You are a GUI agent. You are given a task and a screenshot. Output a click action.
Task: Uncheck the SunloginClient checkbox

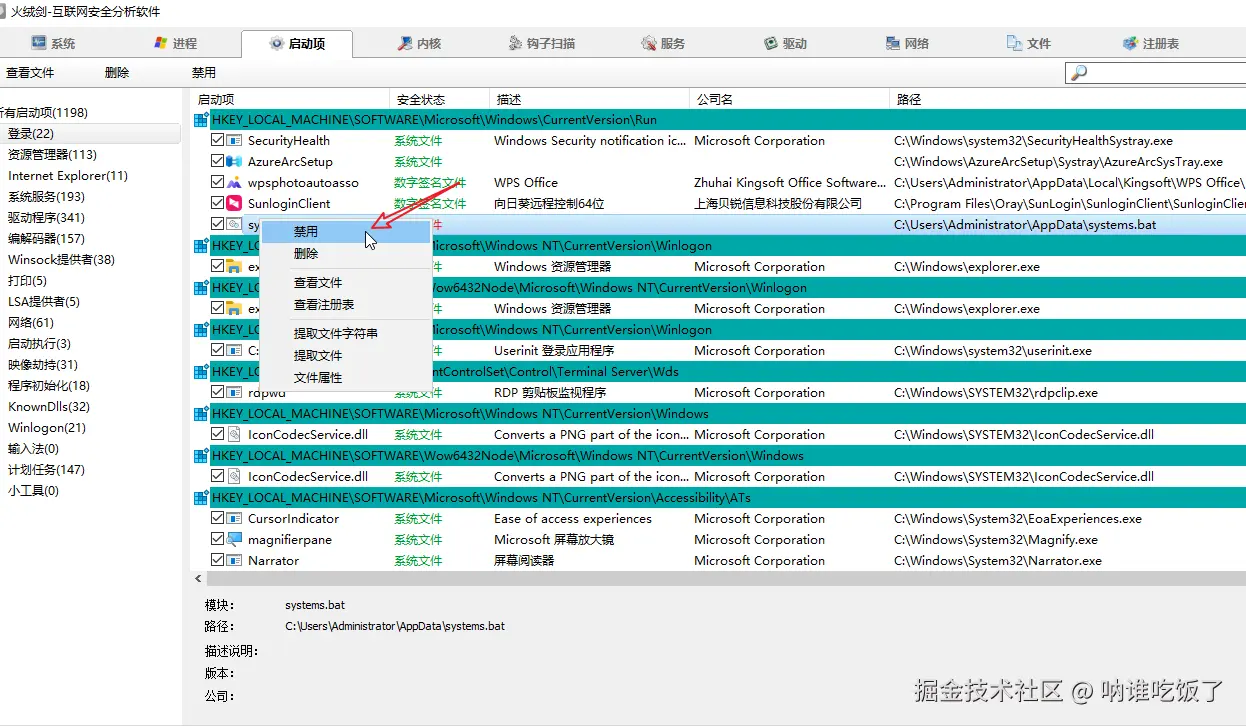(x=217, y=204)
